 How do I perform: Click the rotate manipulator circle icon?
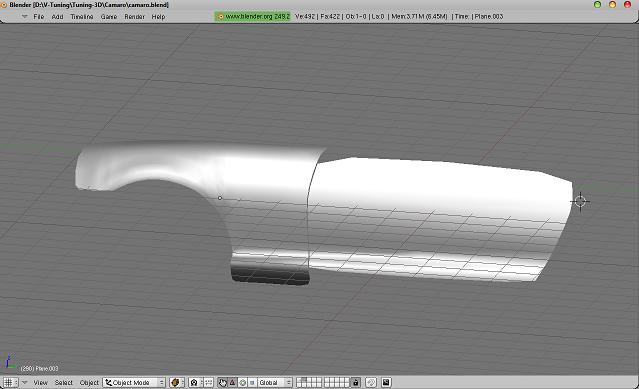(242, 382)
